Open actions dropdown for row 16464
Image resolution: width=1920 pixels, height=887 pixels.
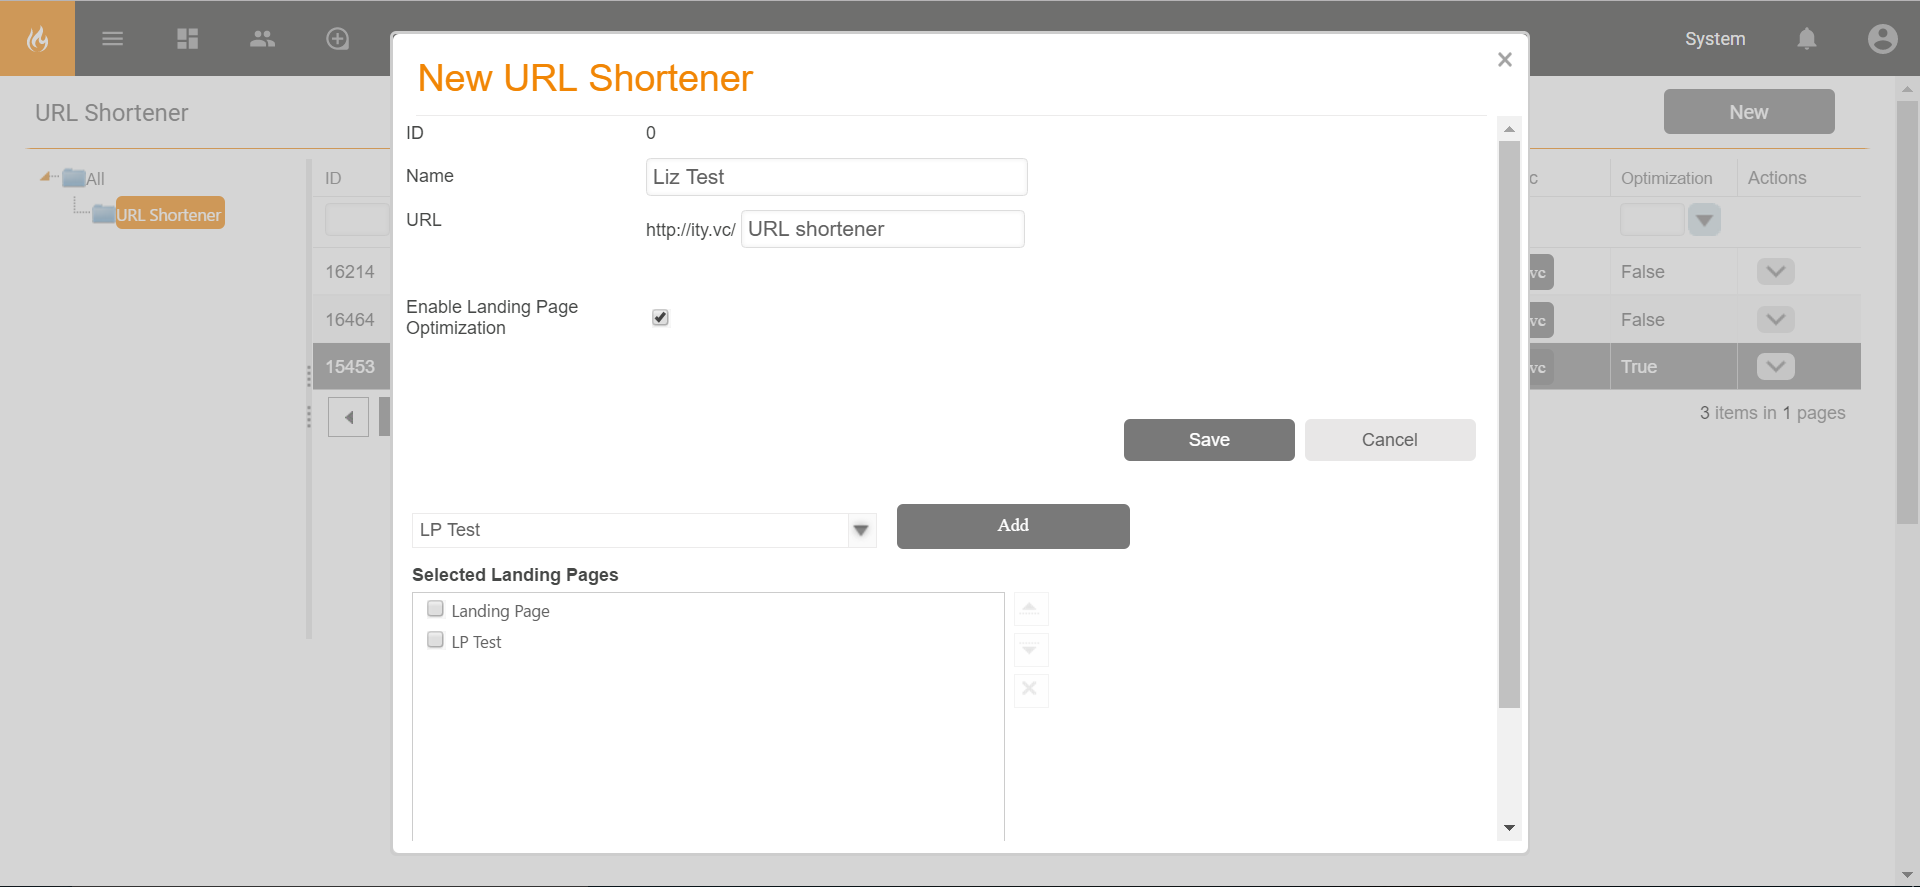pos(1775,319)
